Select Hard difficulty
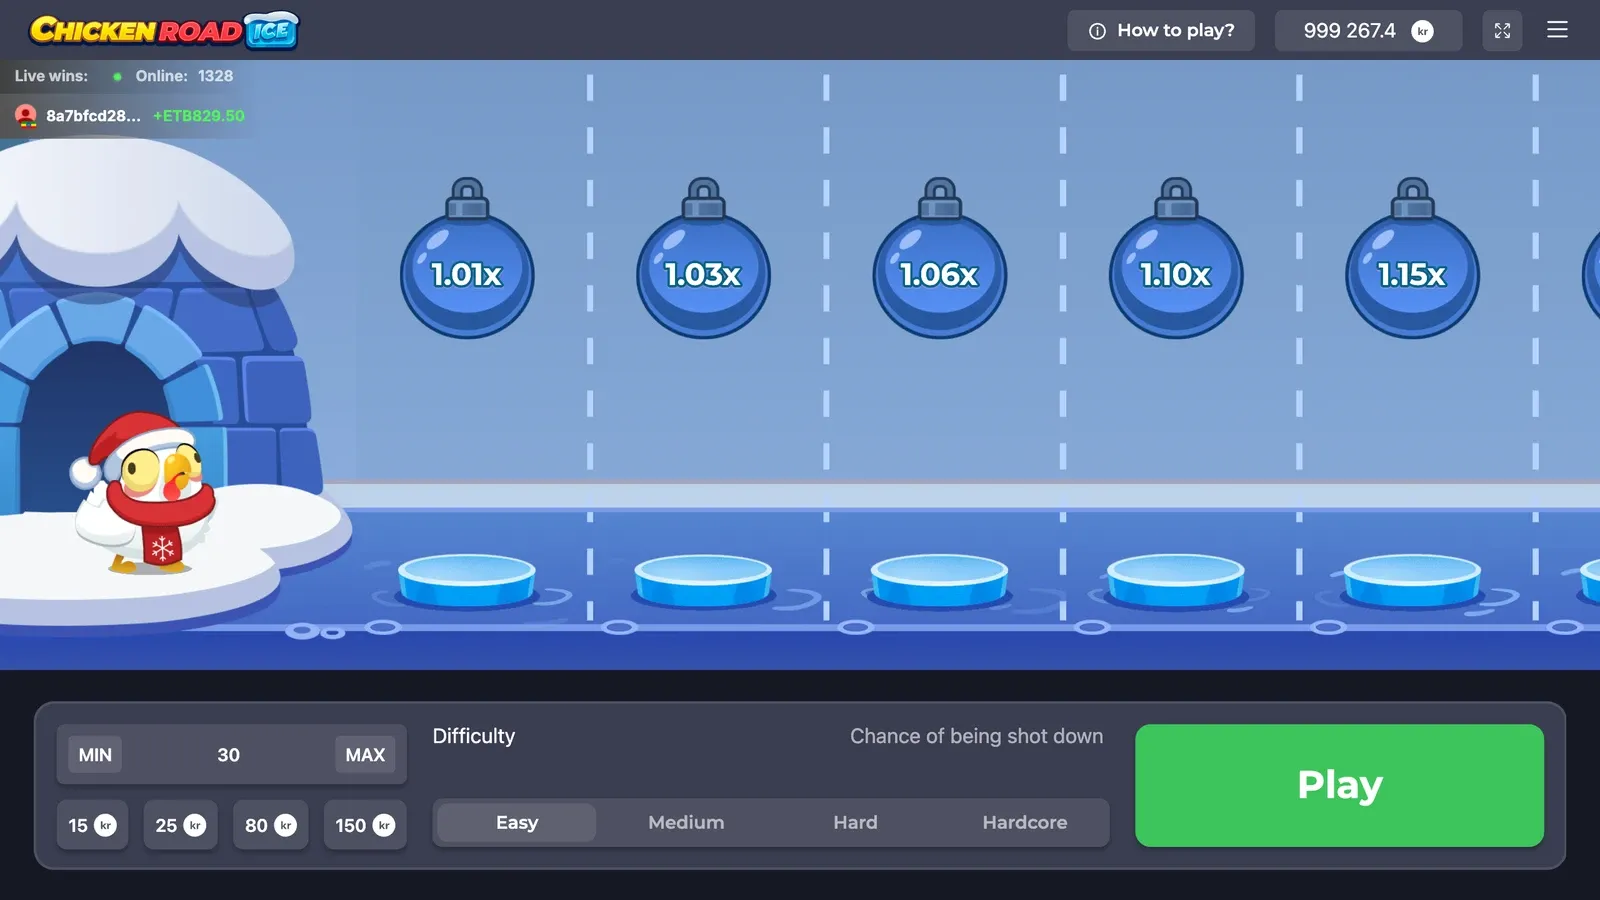 coord(855,823)
